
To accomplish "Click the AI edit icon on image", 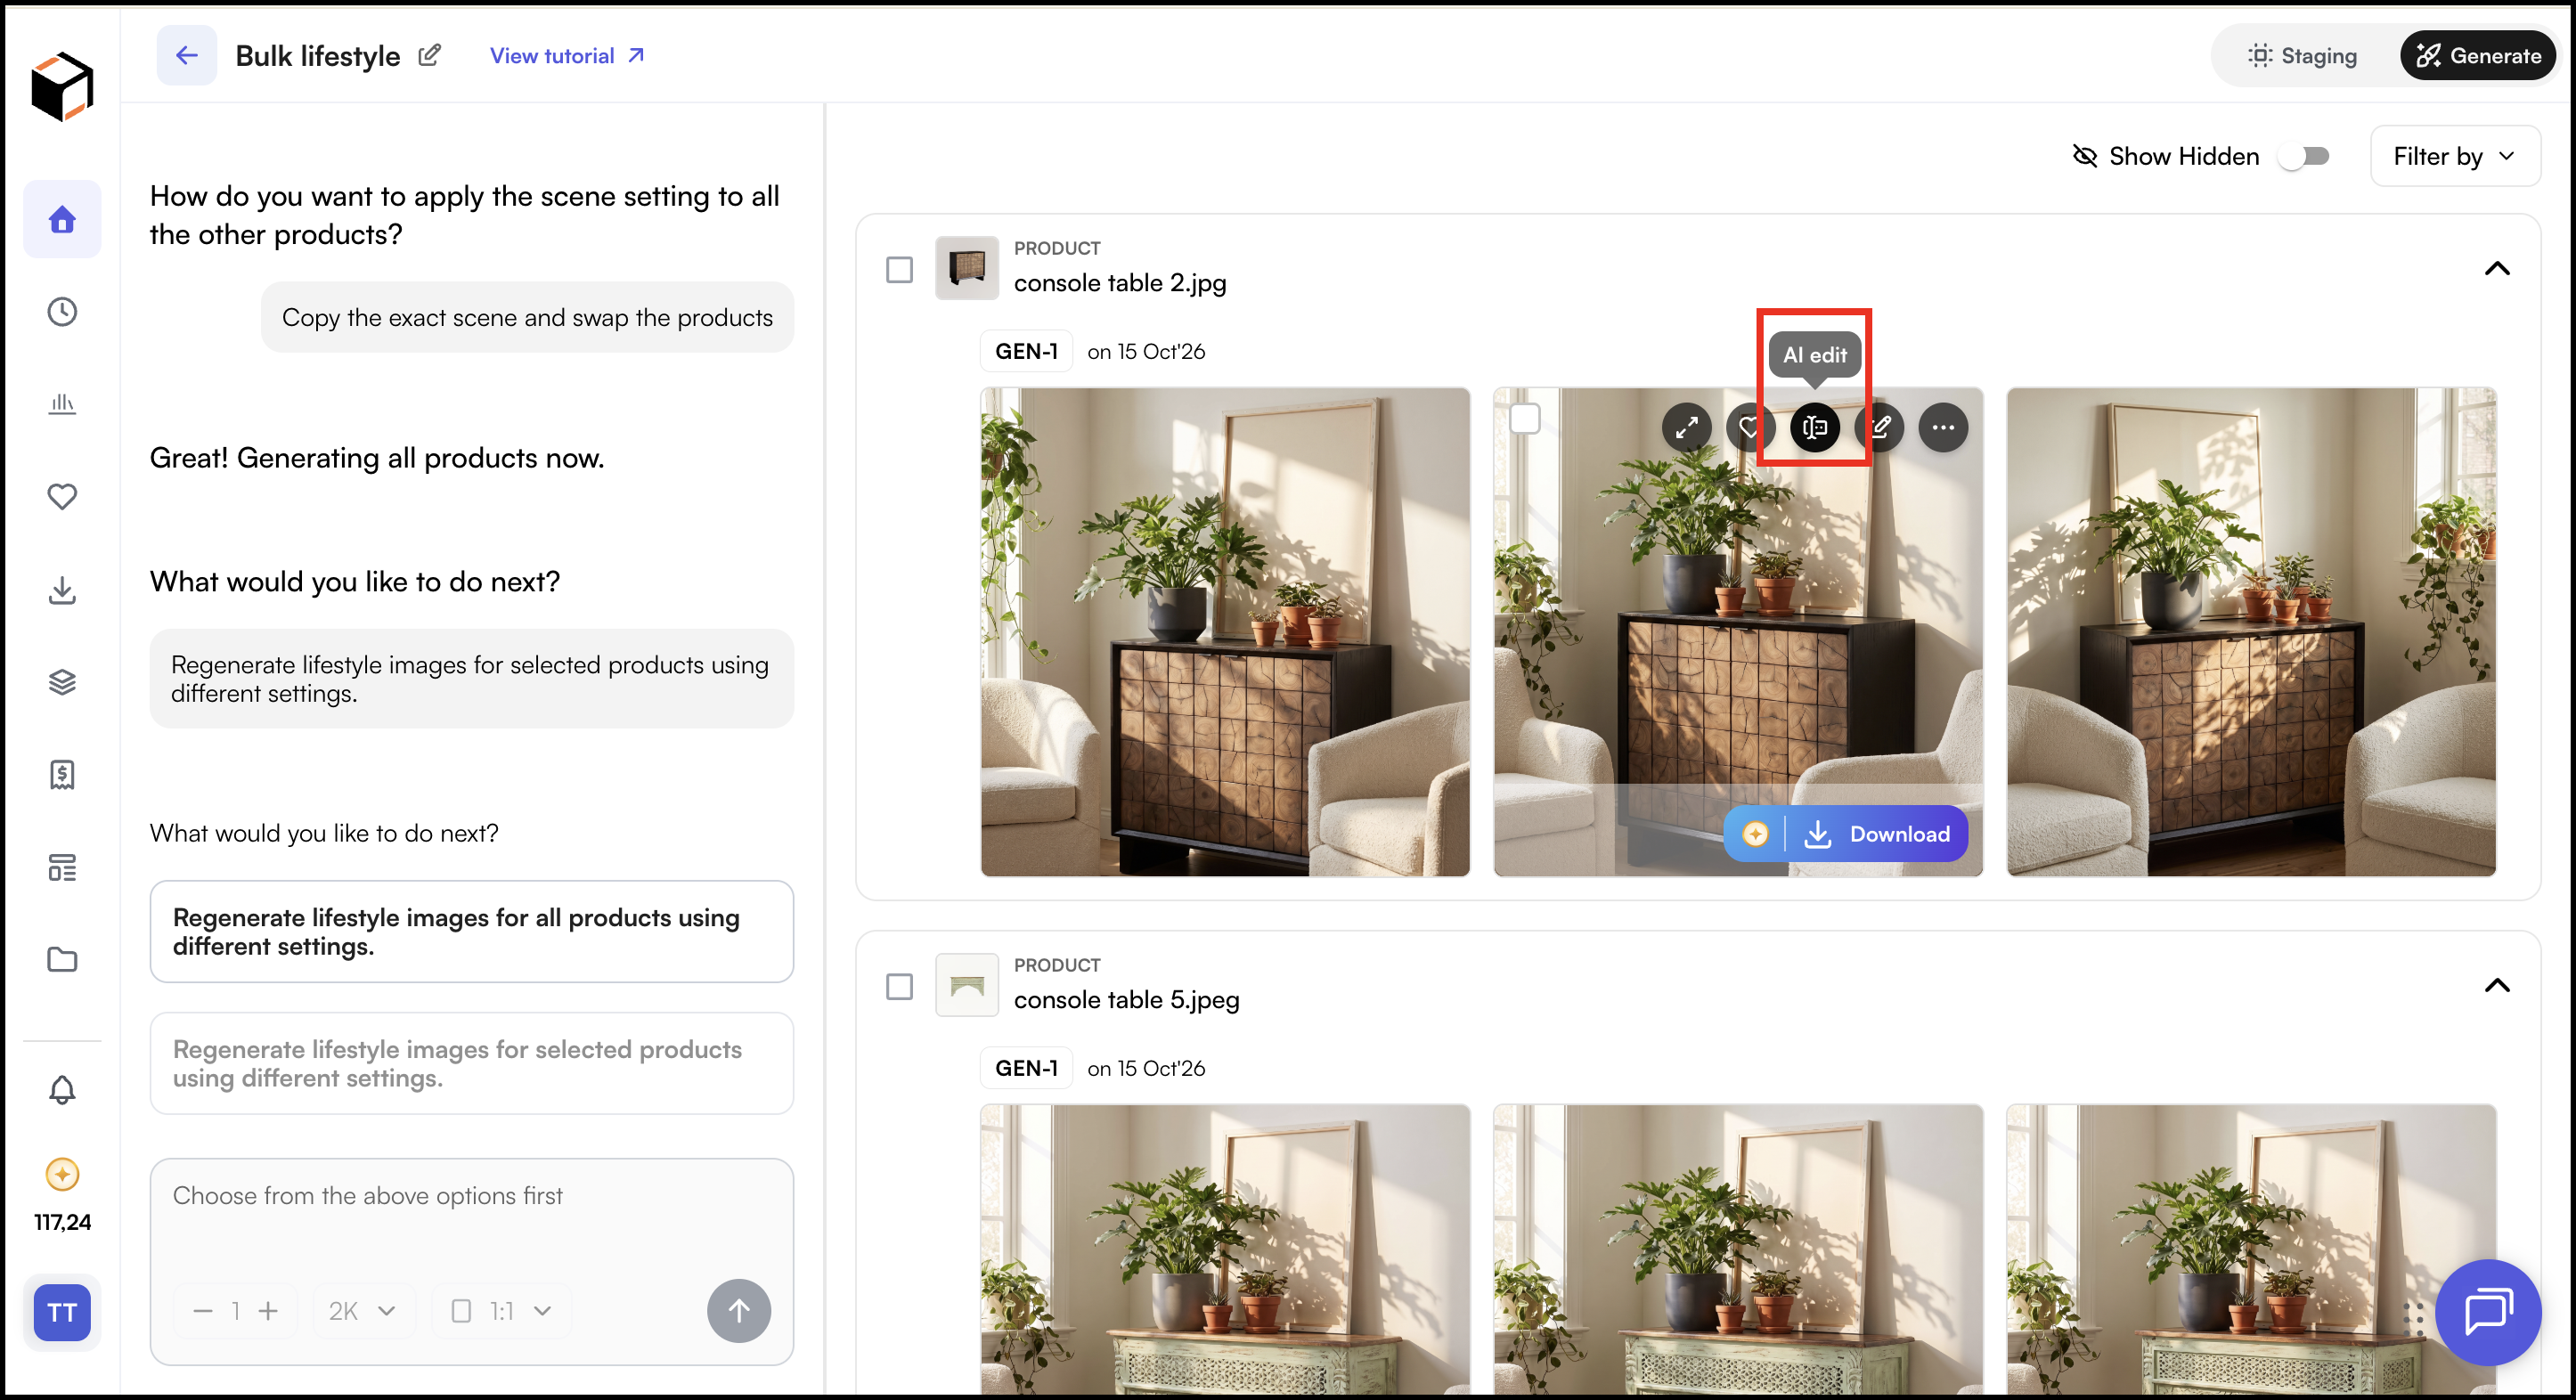I will pyautogui.click(x=1815, y=428).
